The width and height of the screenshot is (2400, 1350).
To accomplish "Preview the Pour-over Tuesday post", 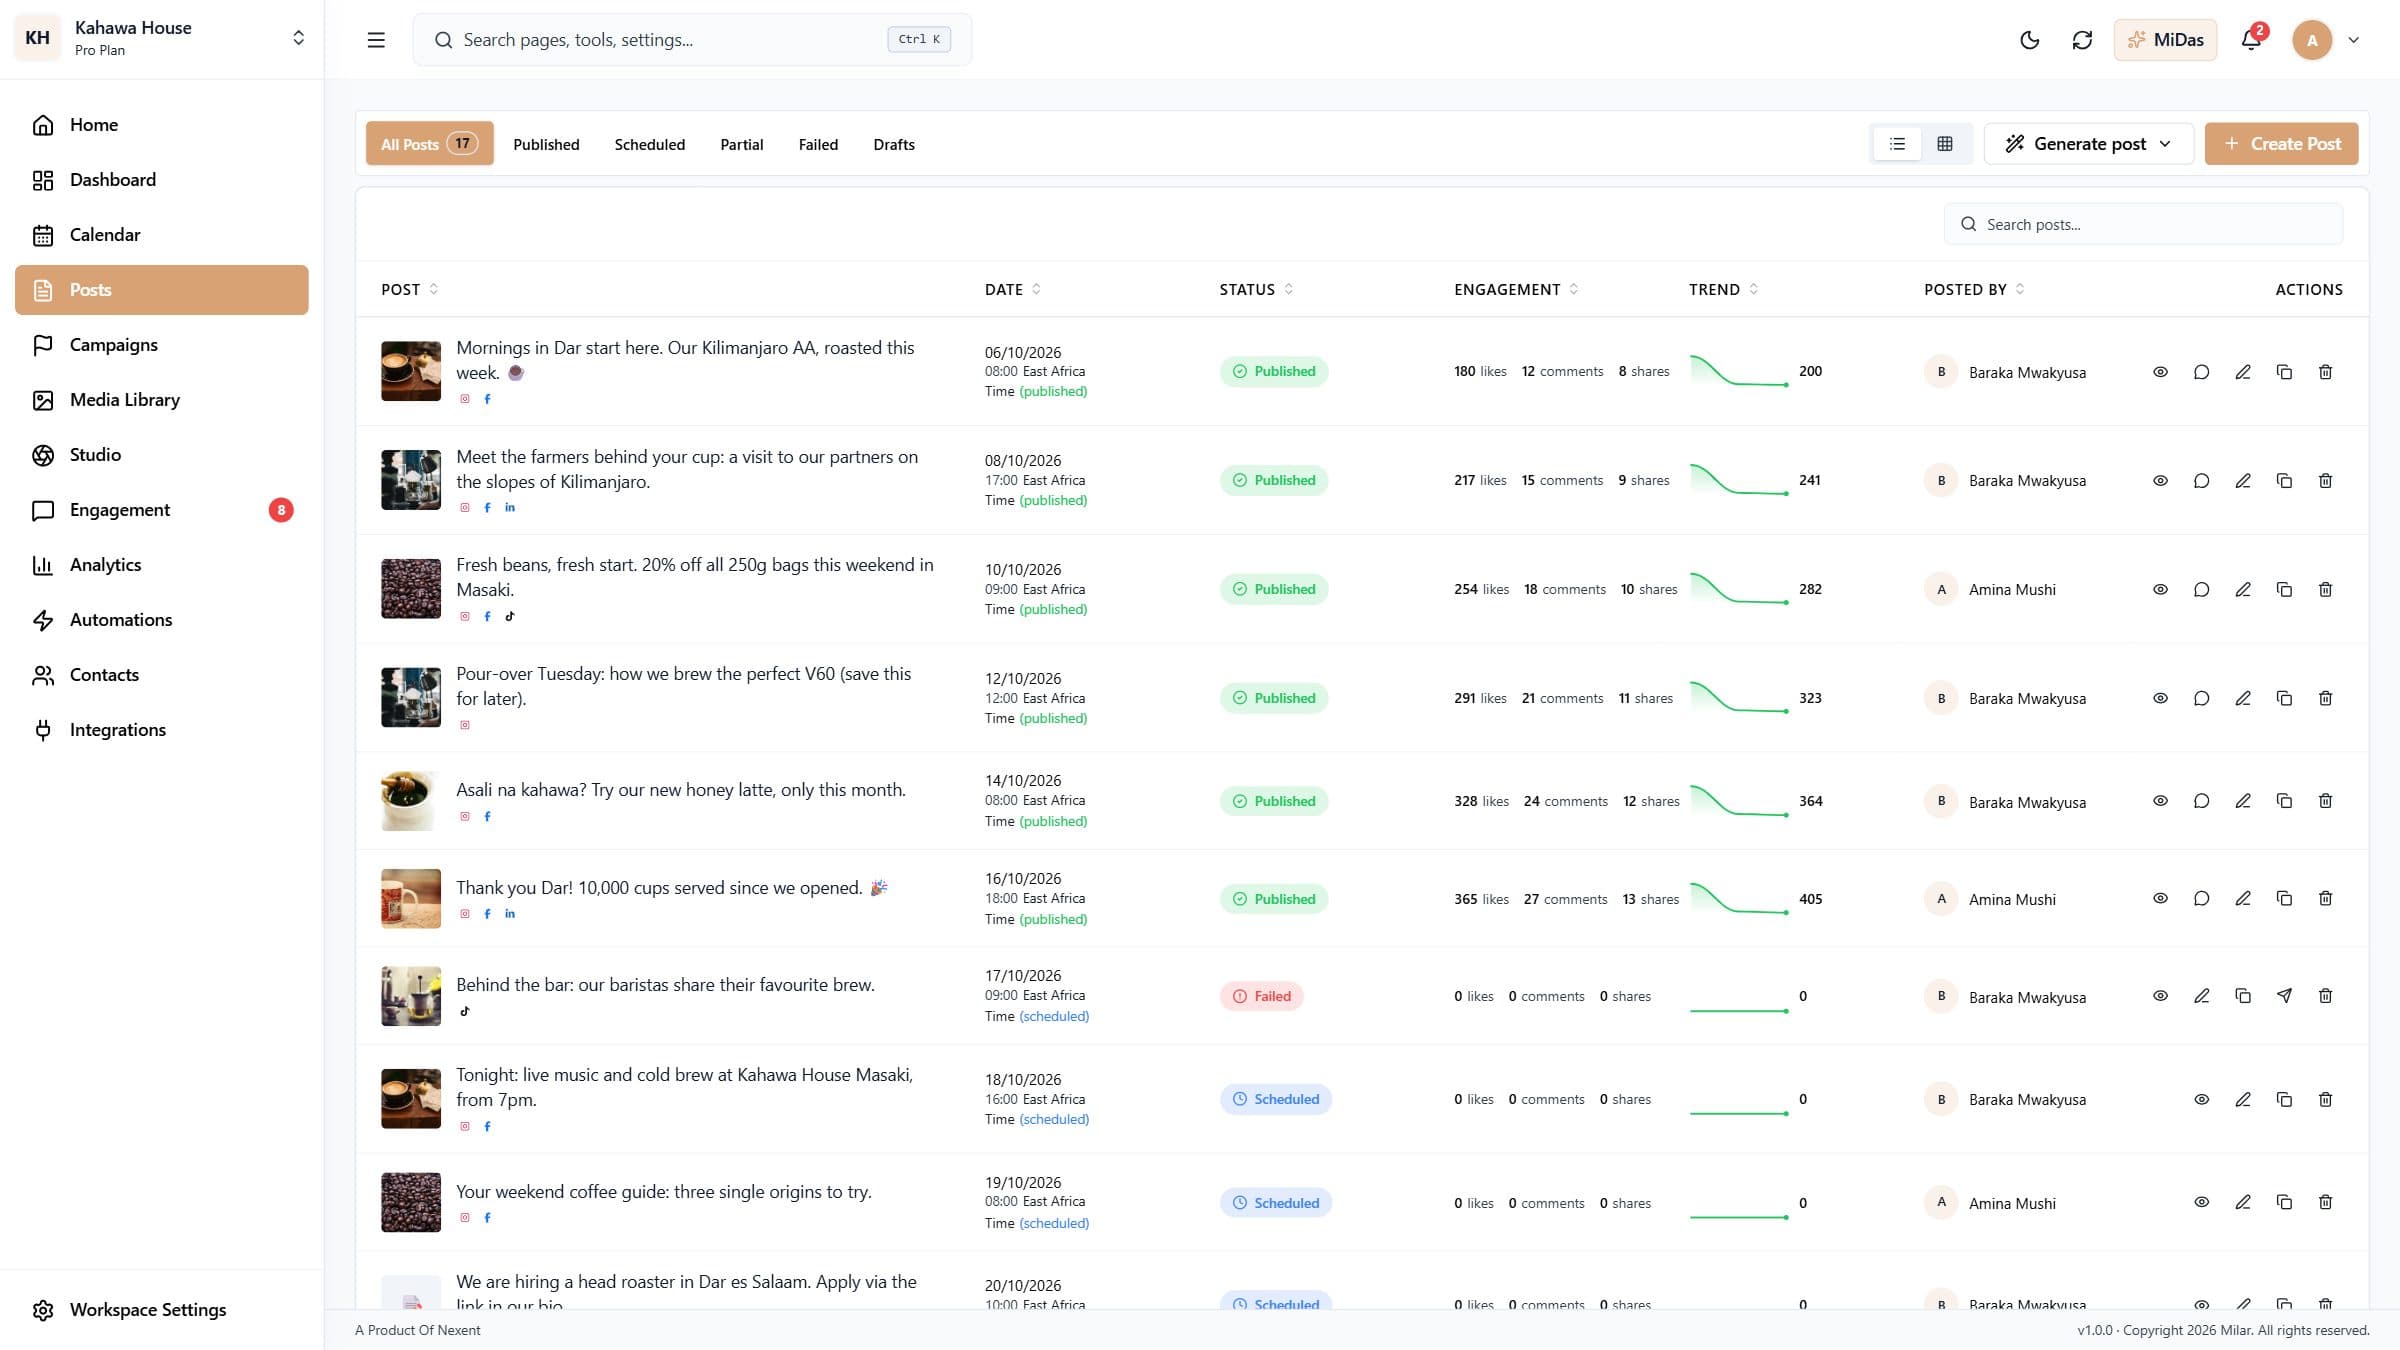I will pos(2160,699).
